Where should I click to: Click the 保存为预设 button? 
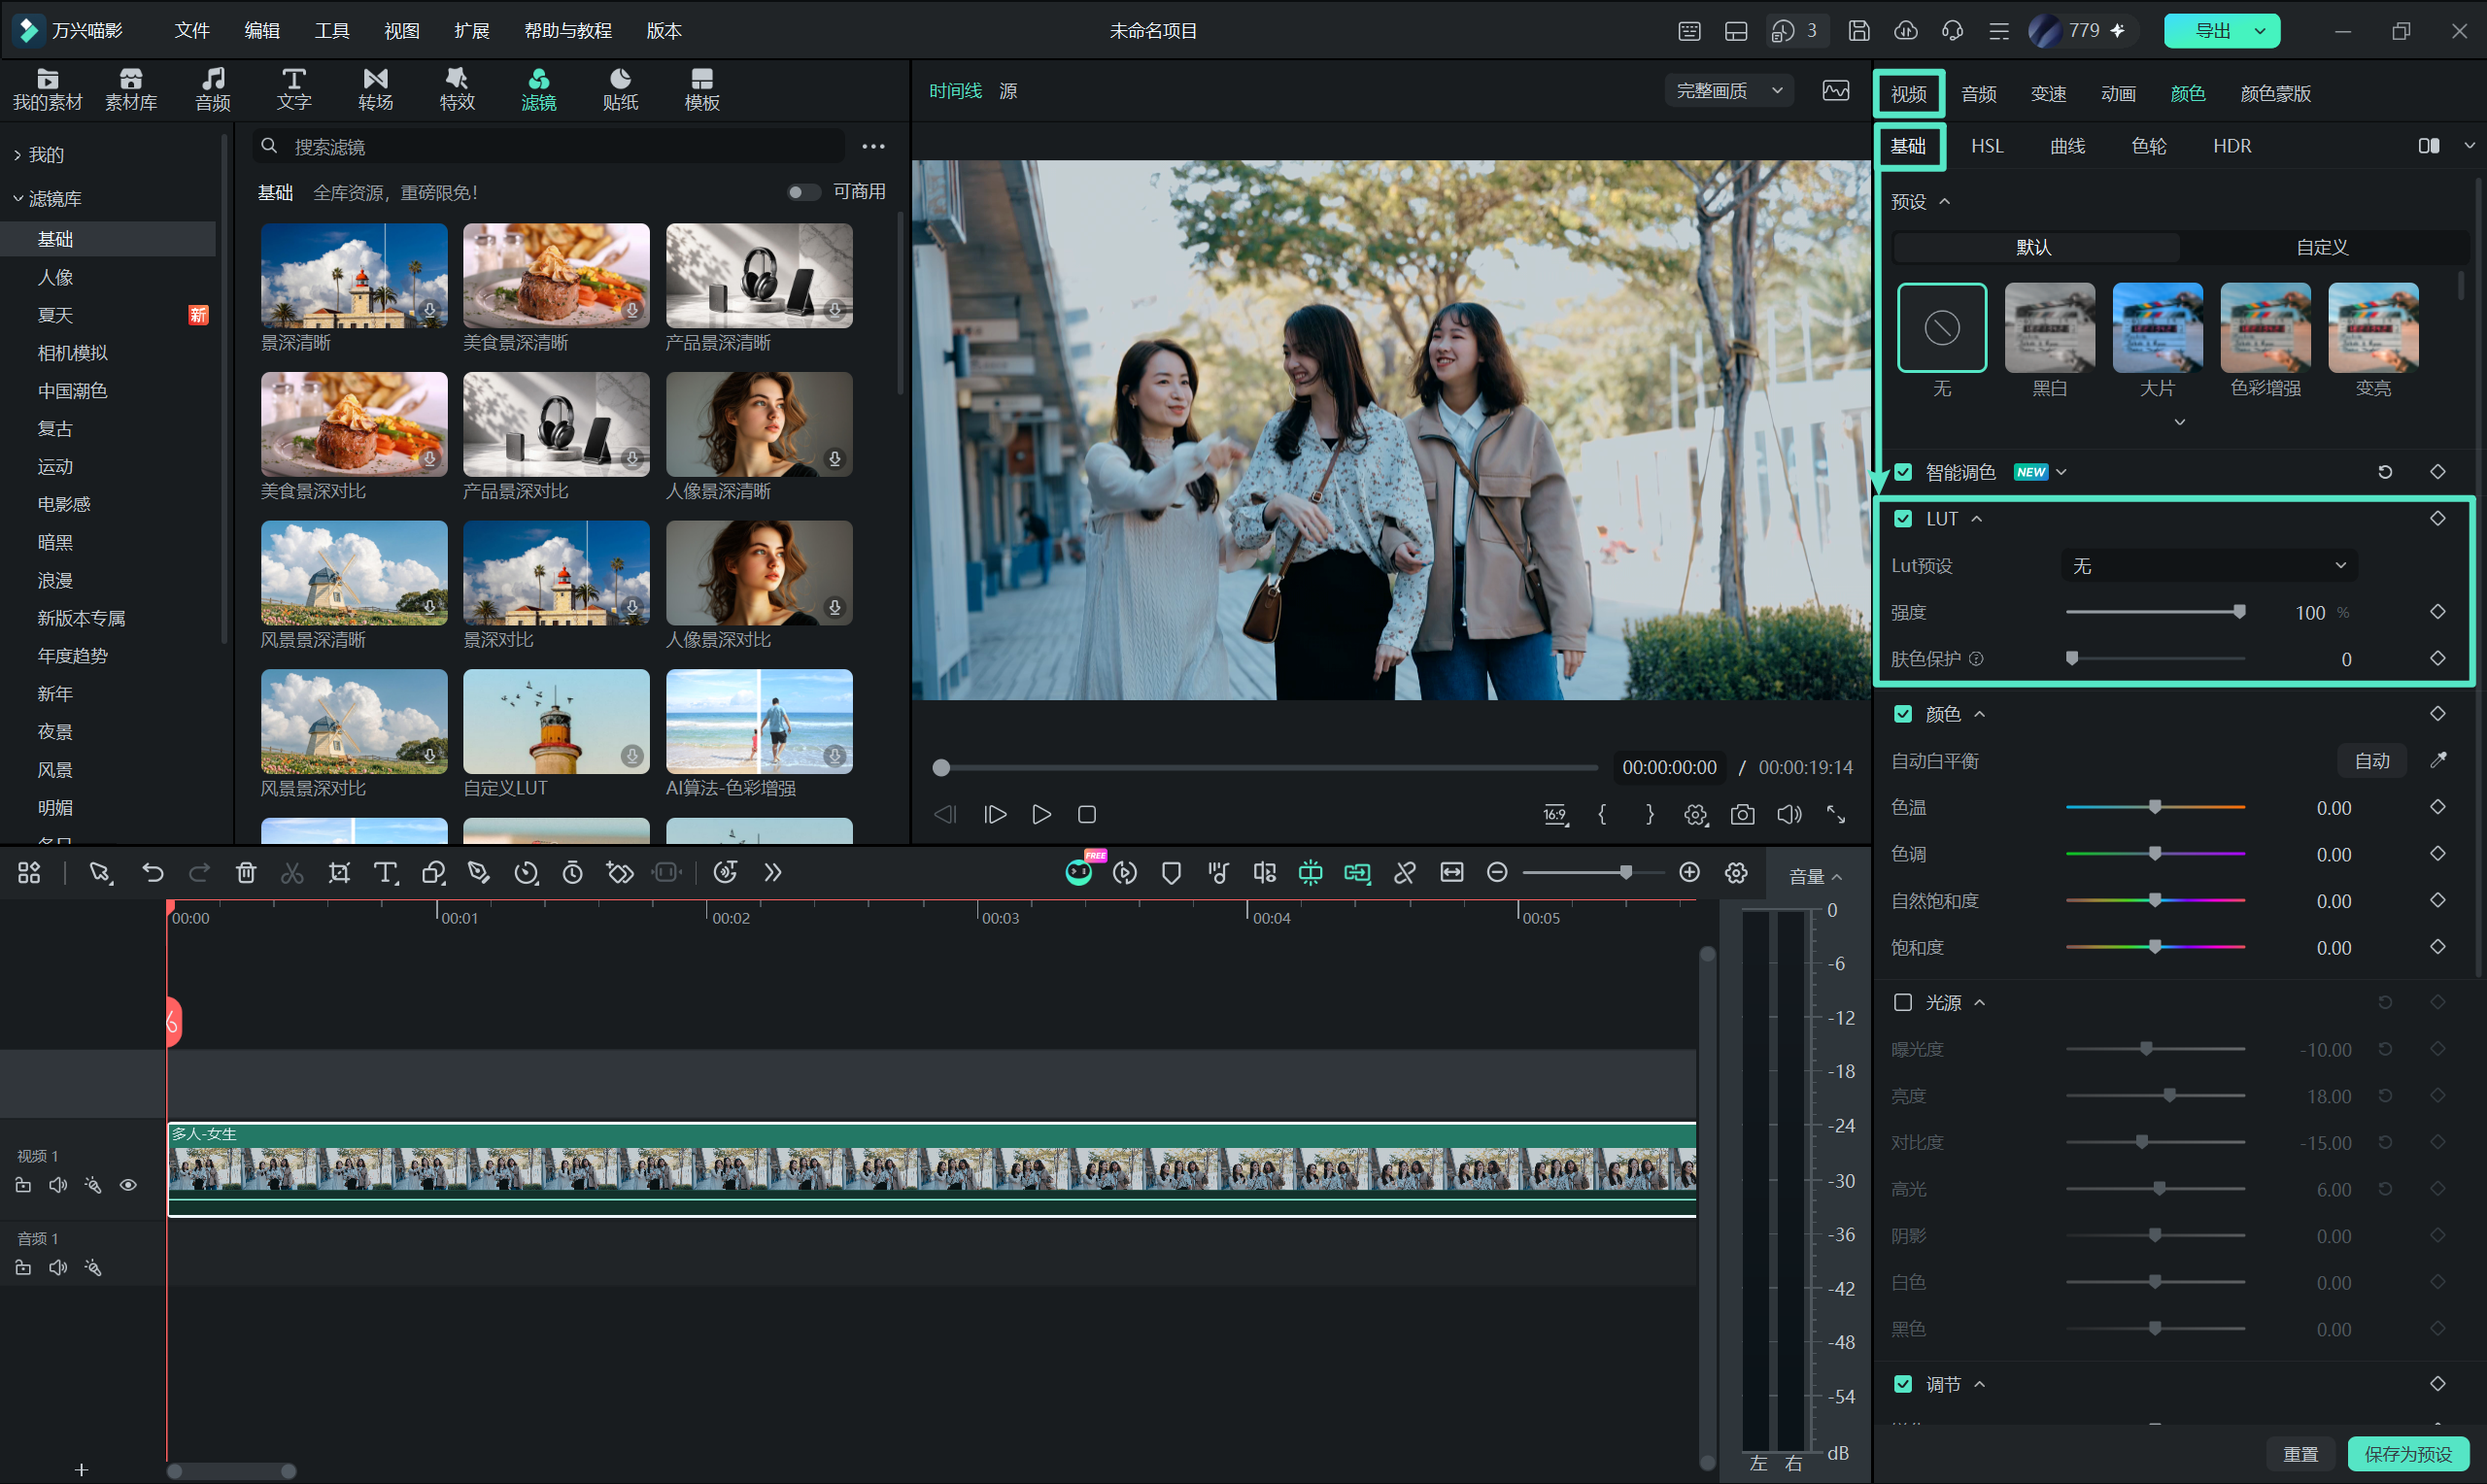tap(2407, 1453)
